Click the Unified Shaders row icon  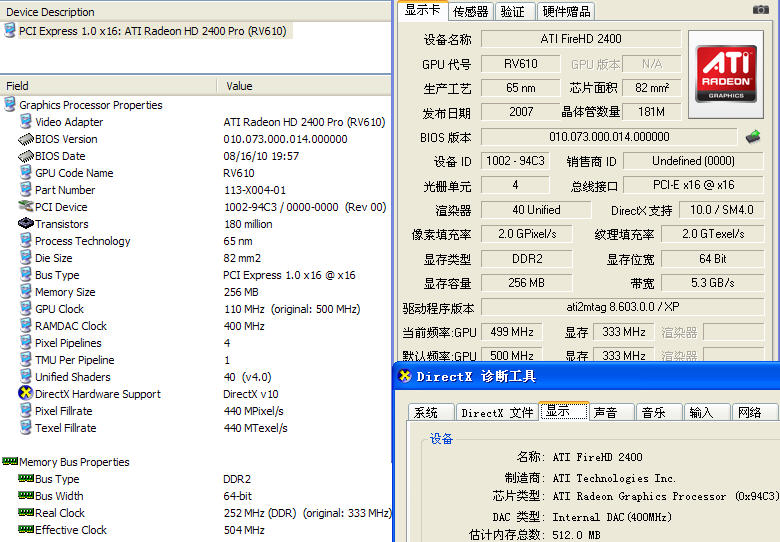coord(25,376)
